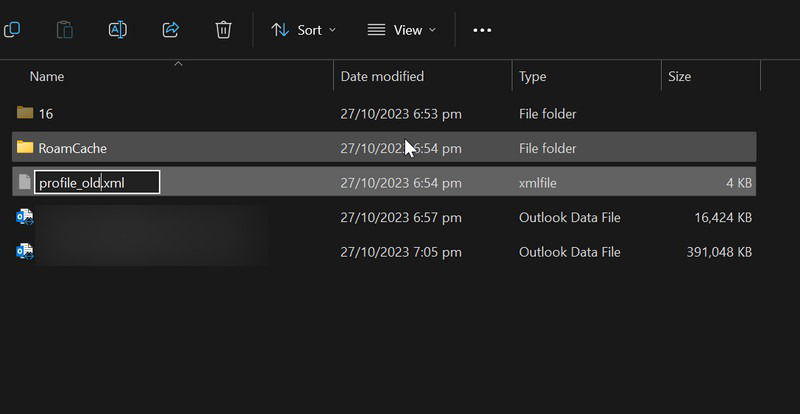Open the three-dot See more menu
The image size is (800, 414).
(x=482, y=30)
